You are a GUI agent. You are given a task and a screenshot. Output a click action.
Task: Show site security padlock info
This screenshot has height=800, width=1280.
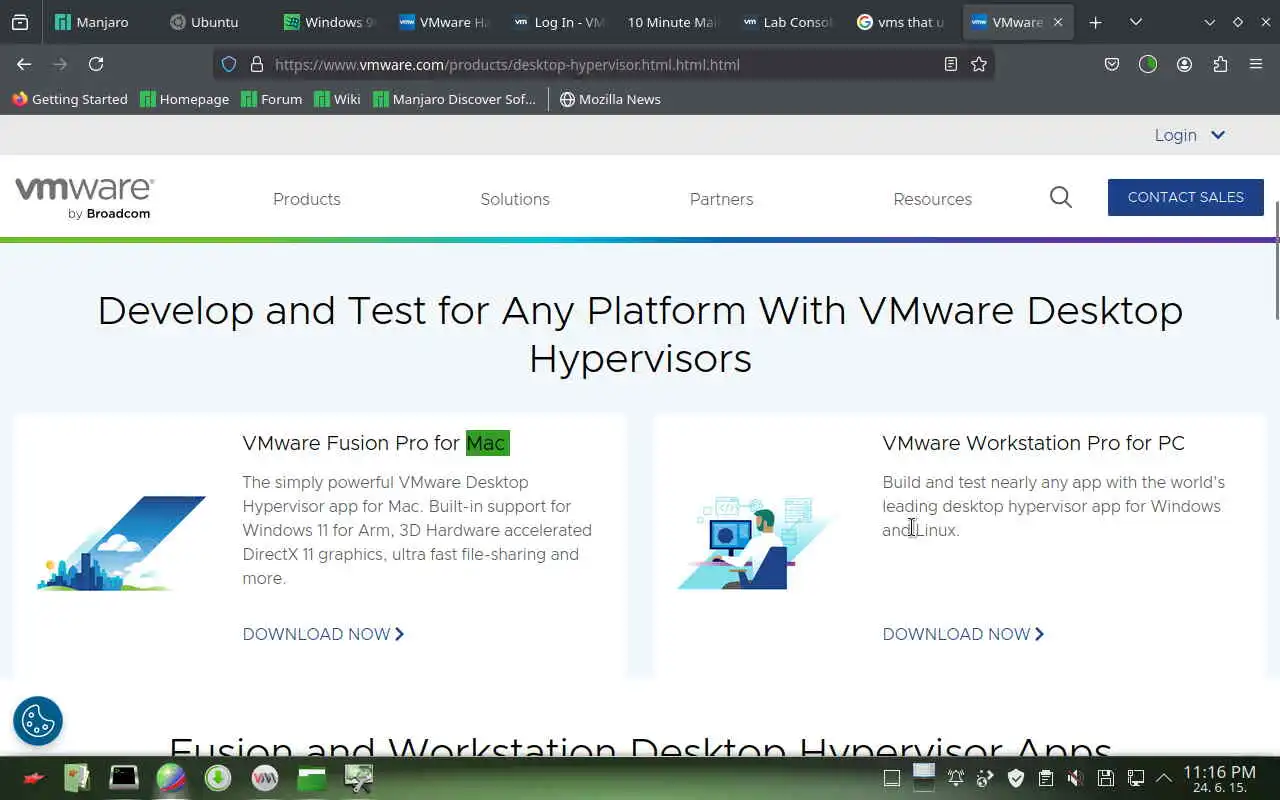pos(257,64)
